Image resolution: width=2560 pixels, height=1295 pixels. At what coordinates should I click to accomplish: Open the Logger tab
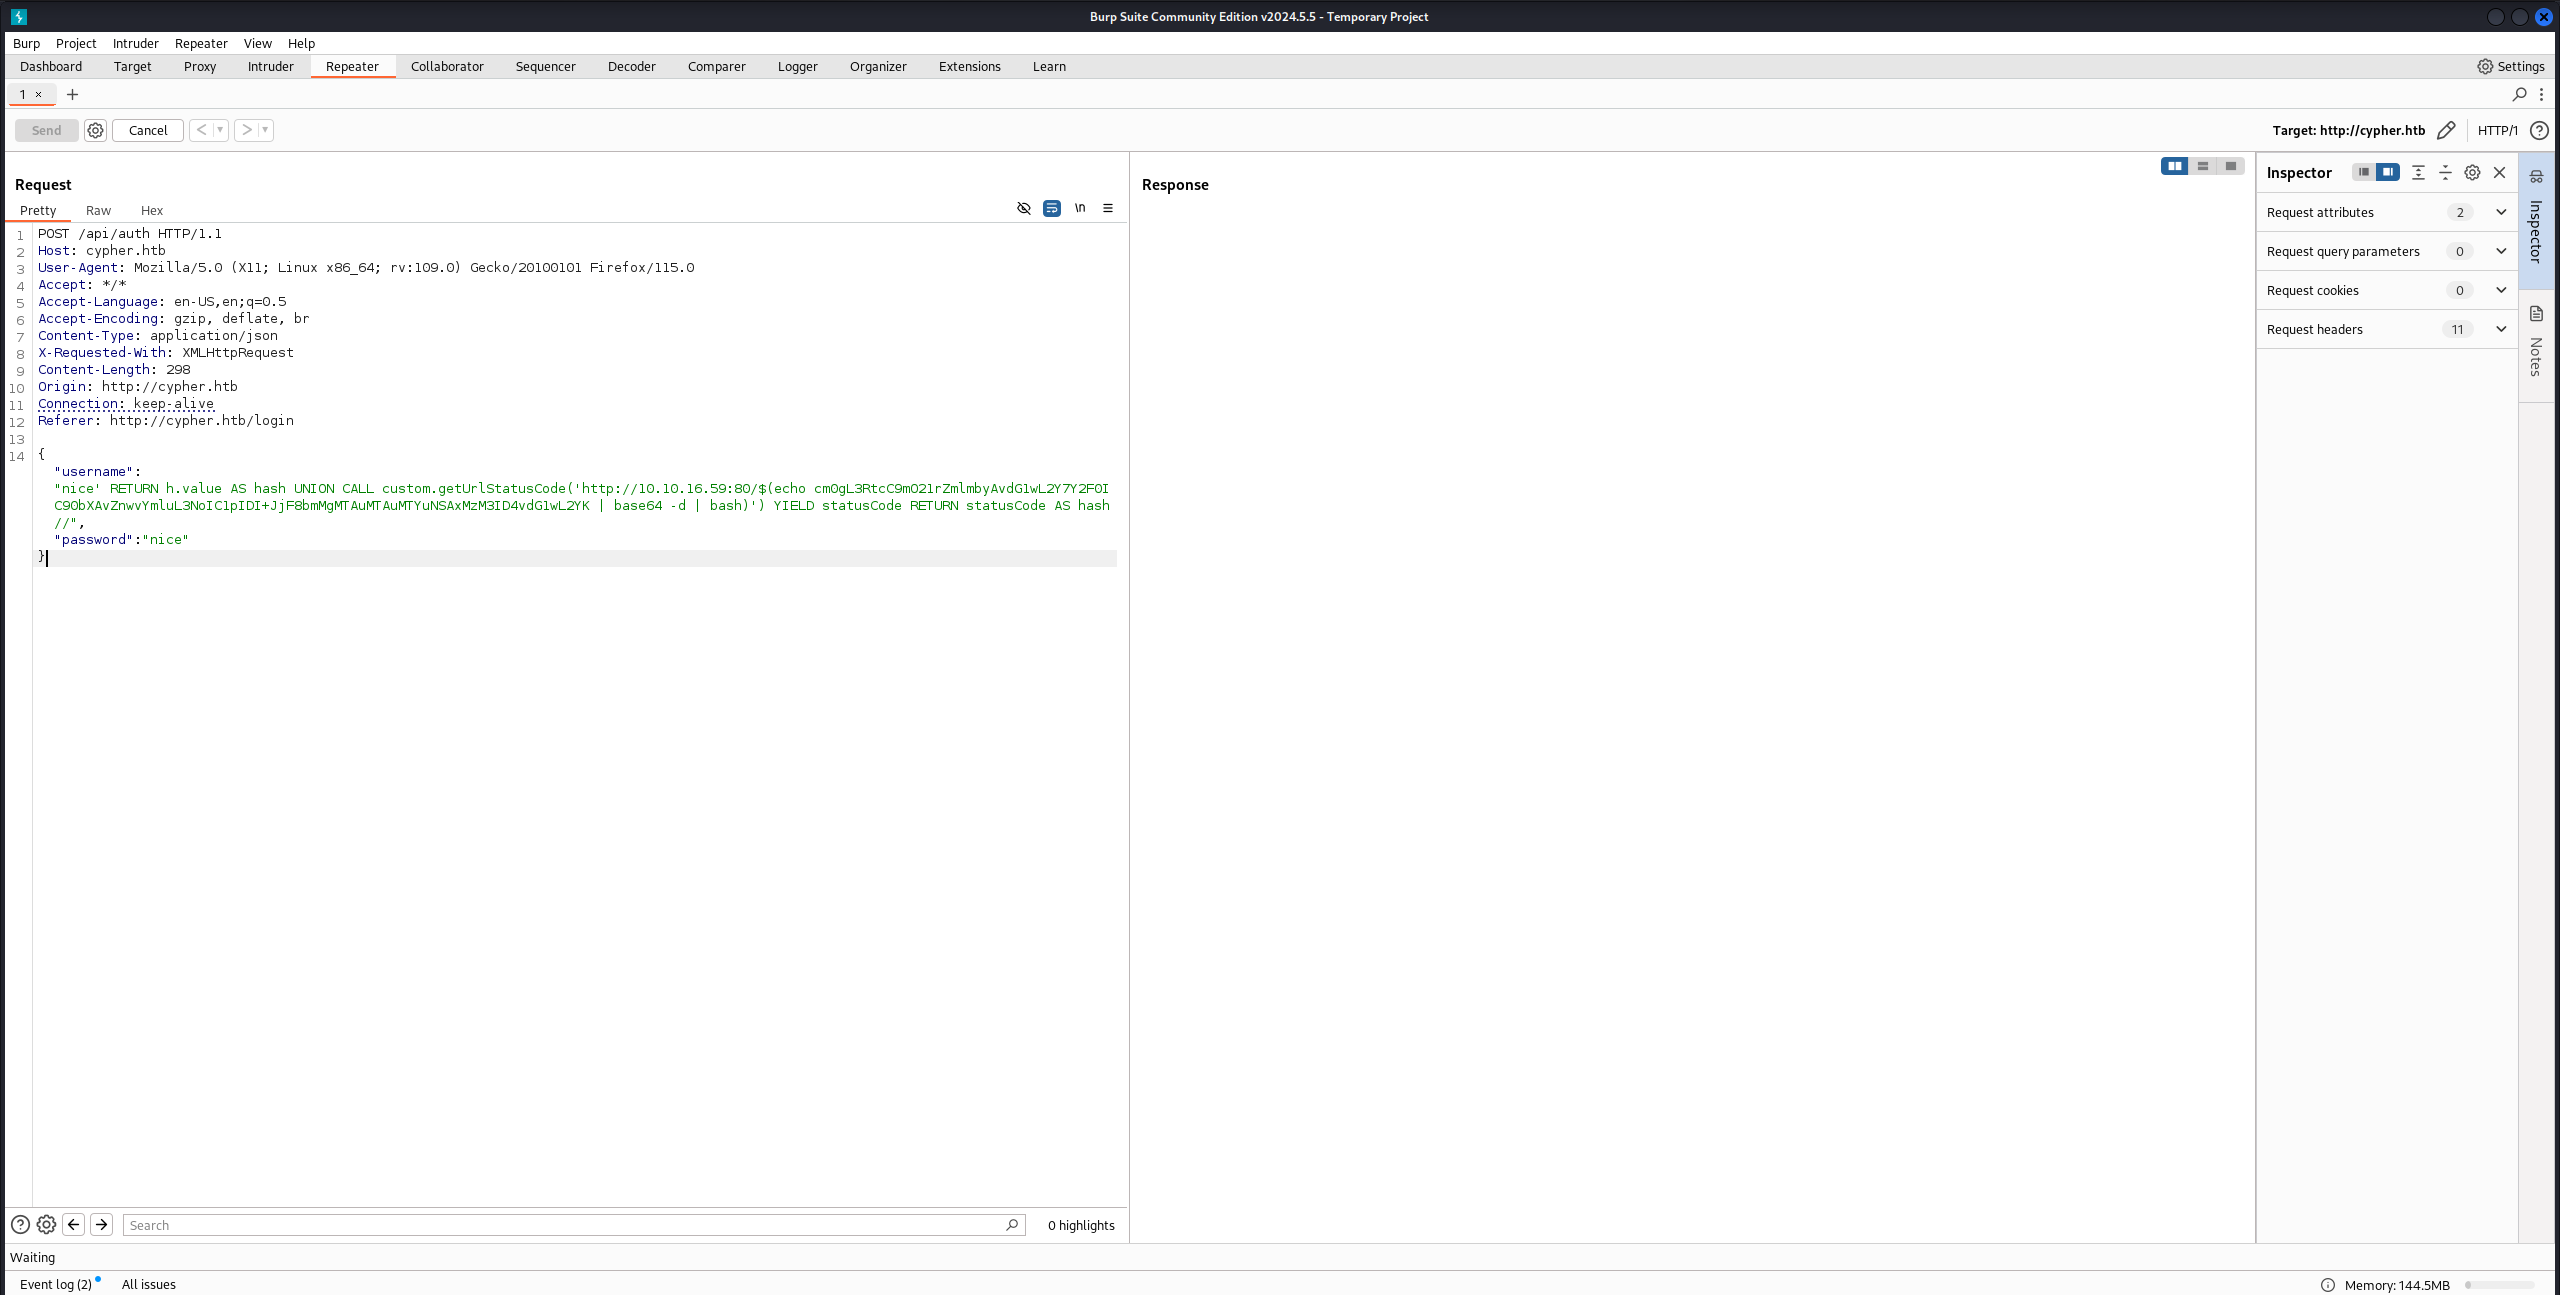(798, 66)
